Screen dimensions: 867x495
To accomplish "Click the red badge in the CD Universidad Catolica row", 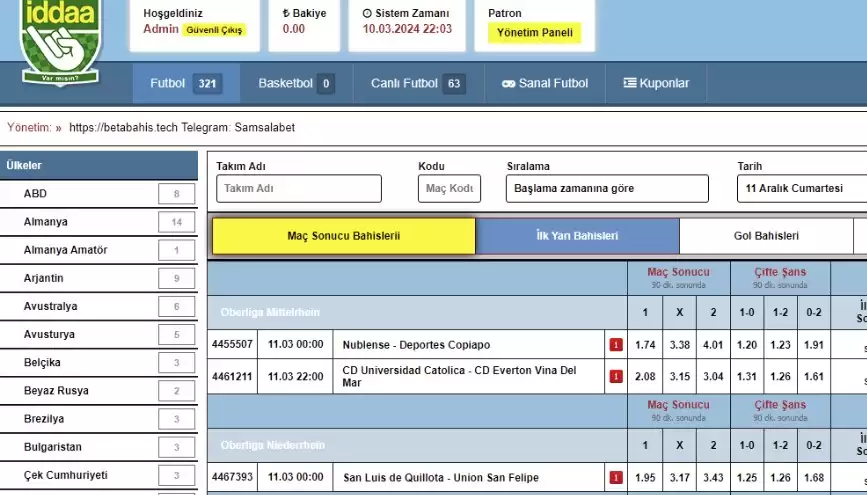I will point(615,377).
